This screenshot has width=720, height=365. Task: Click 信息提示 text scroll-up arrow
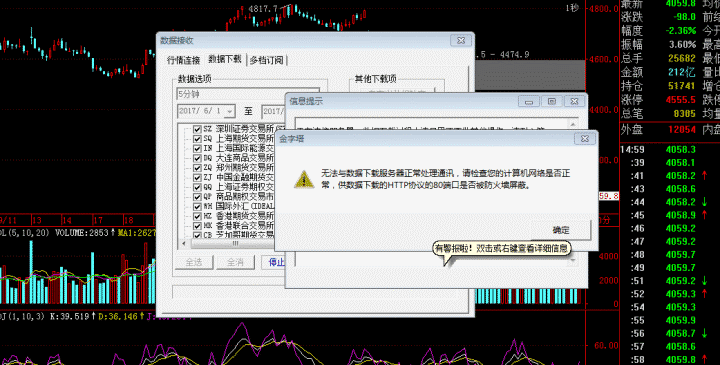click(573, 124)
